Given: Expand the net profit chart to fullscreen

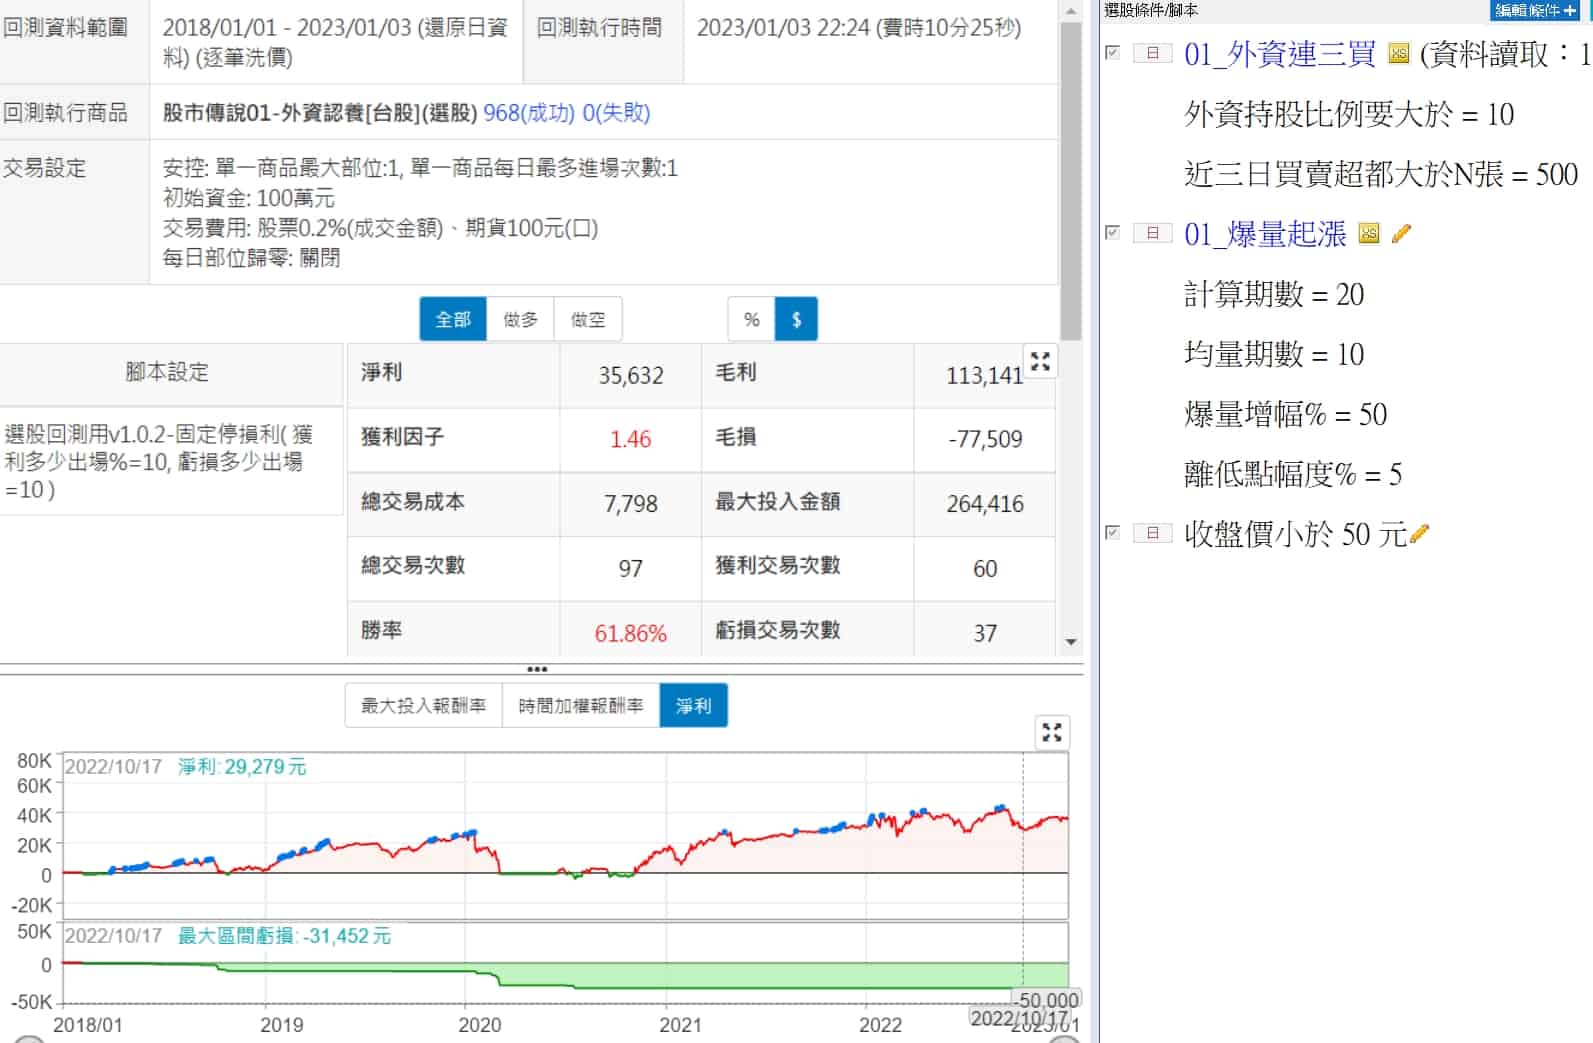Looking at the screenshot, I should pyautogui.click(x=1051, y=733).
